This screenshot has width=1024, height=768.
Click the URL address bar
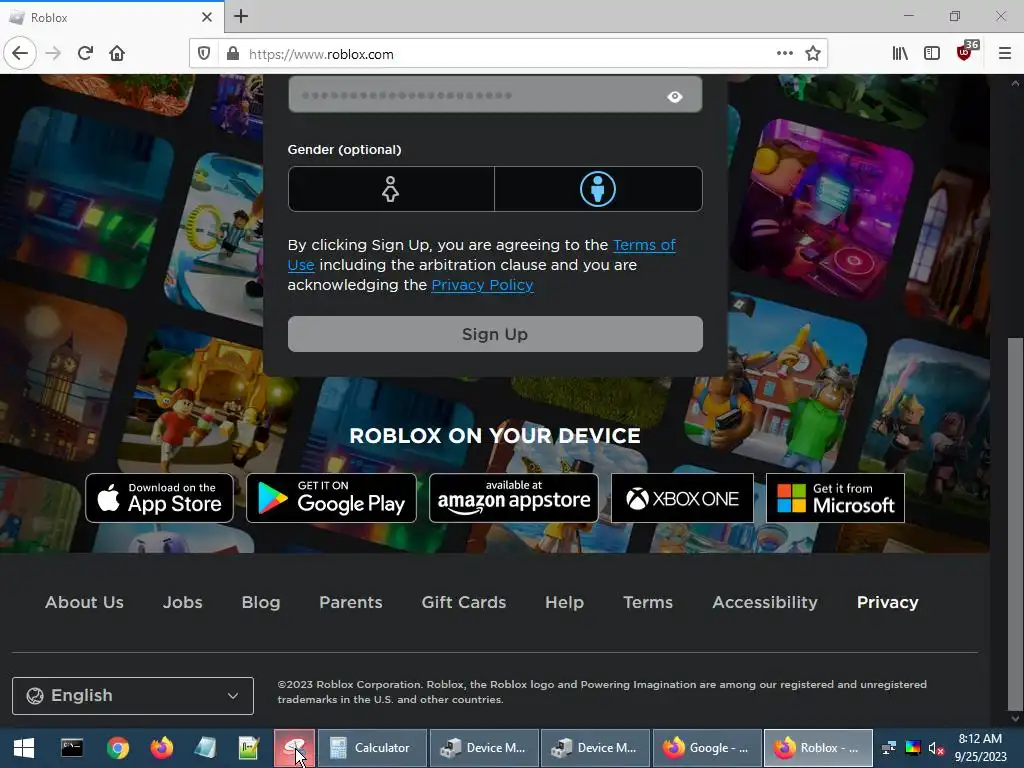[508, 54]
